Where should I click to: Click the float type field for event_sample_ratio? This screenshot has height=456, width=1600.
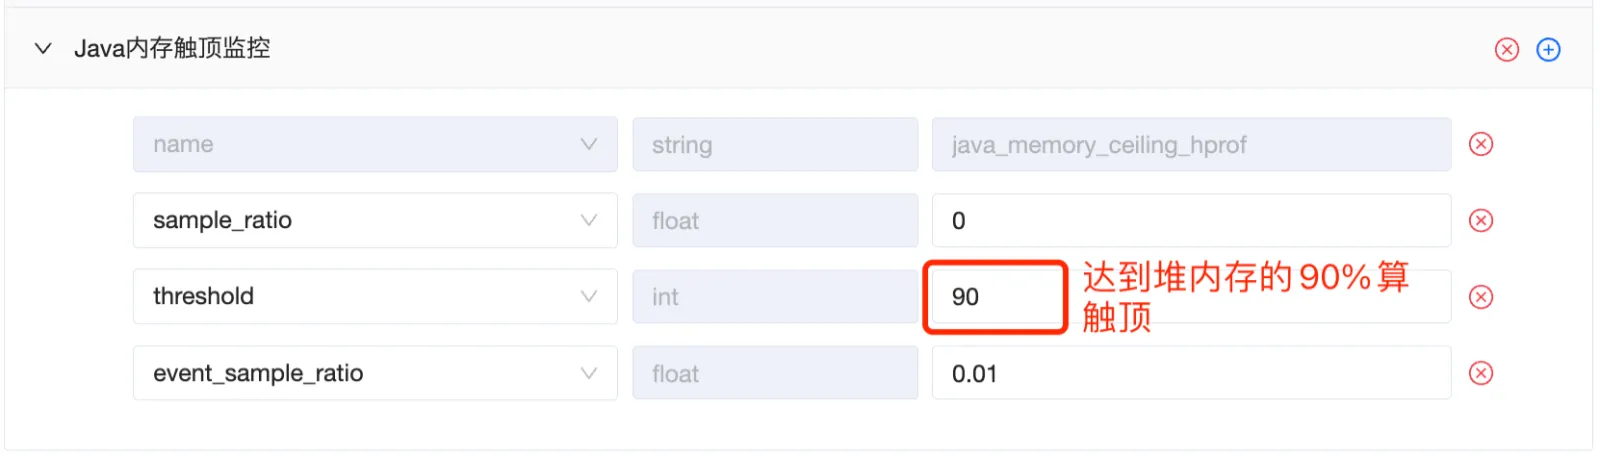774,373
